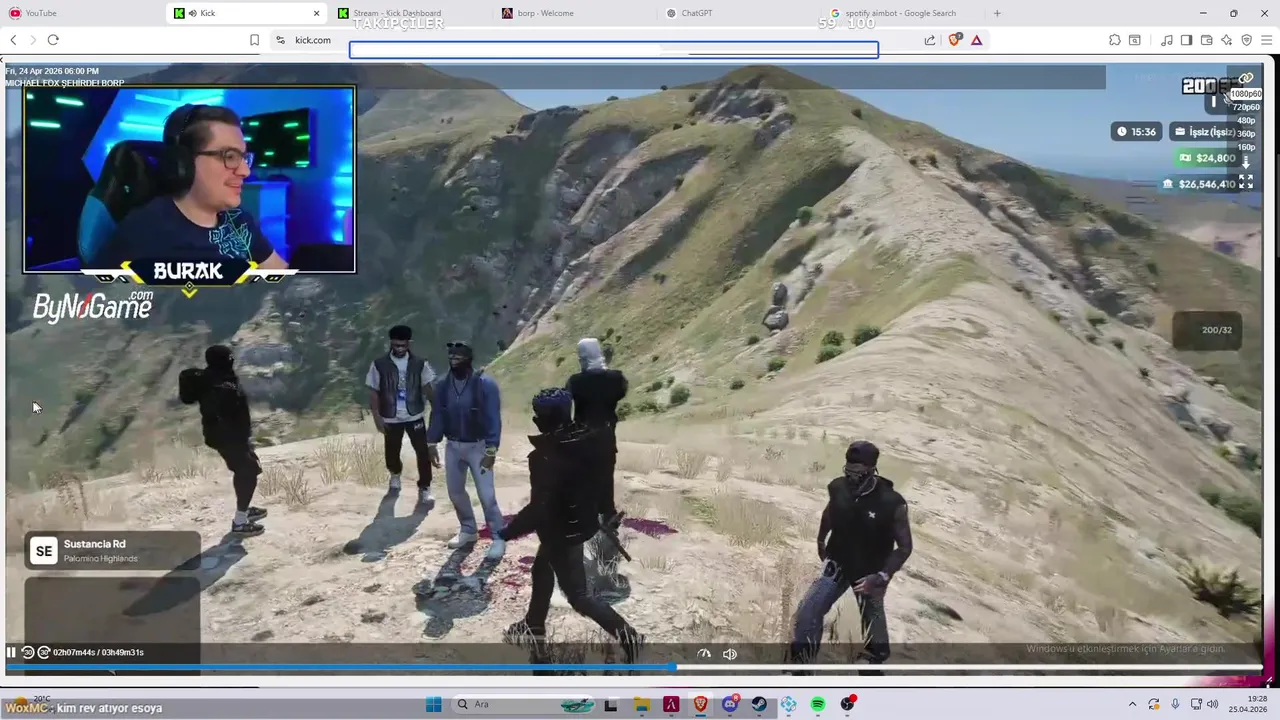The height and width of the screenshot is (720, 1280).
Task: Open spotify aimbot Google Search tab
Action: [904, 13]
